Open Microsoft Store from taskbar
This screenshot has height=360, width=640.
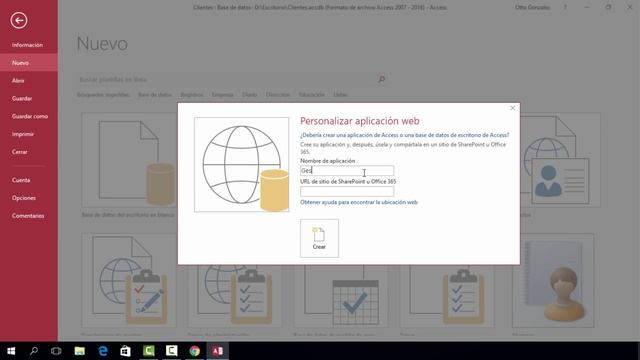pyautogui.click(x=125, y=351)
